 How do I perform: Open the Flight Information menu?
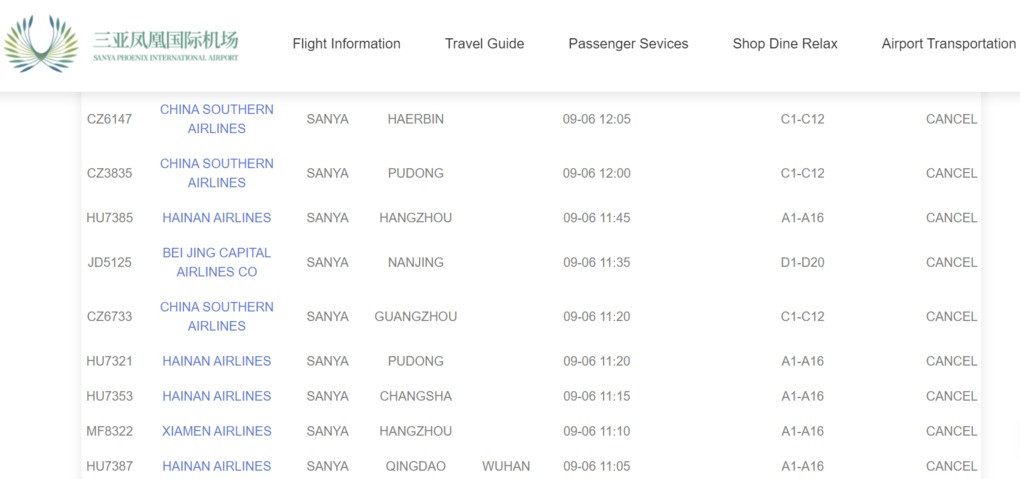pyautogui.click(x=346, y=44)
